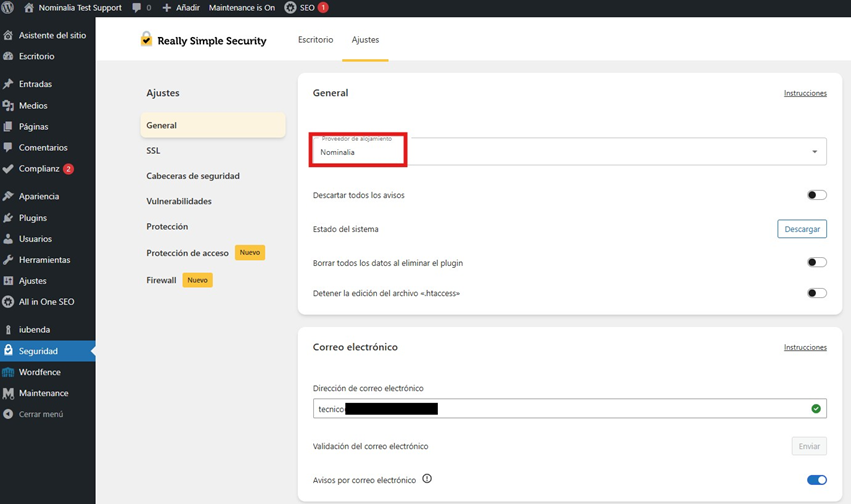Open the Proveedor de alojamiento dropdown arrow
This screenshot has height=504, width=851.
point(815,152)
